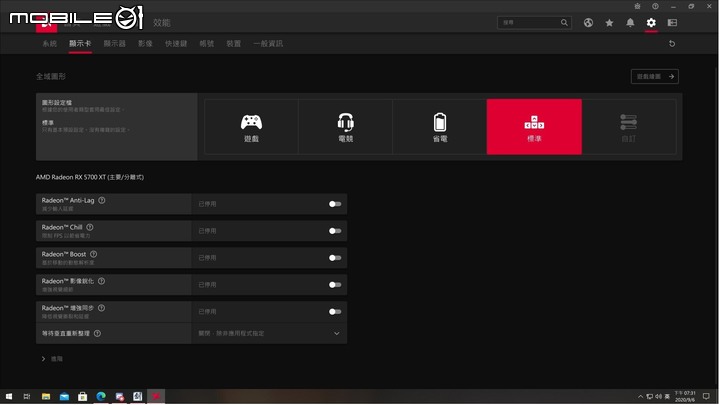Enable the Radeon Boost switch

point(335,258)
